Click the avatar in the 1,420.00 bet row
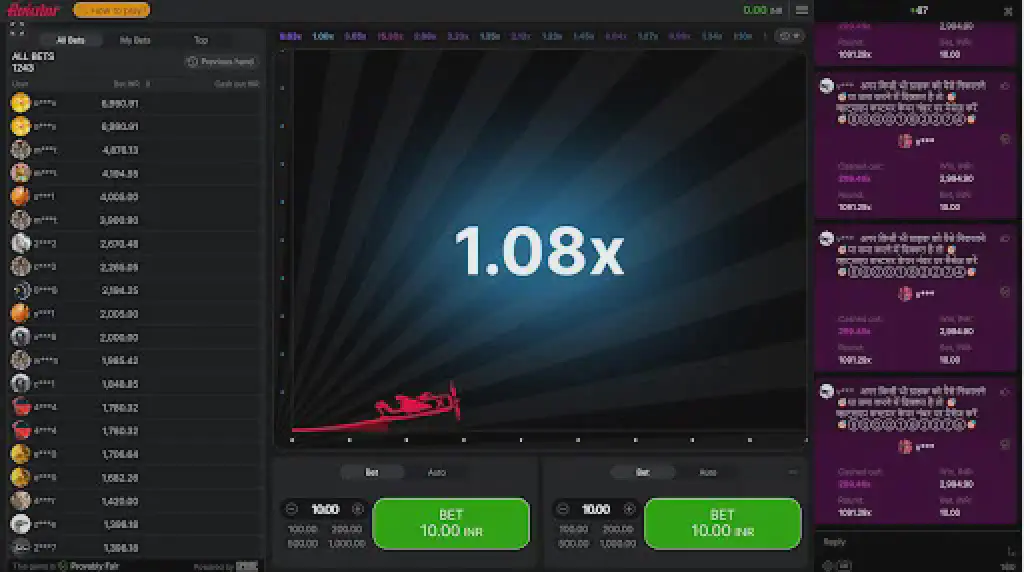The image size is (1024, 572). click(20, 501)
